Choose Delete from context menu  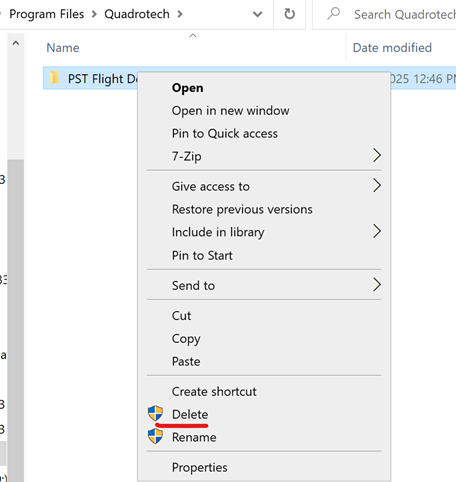point(264,414)
